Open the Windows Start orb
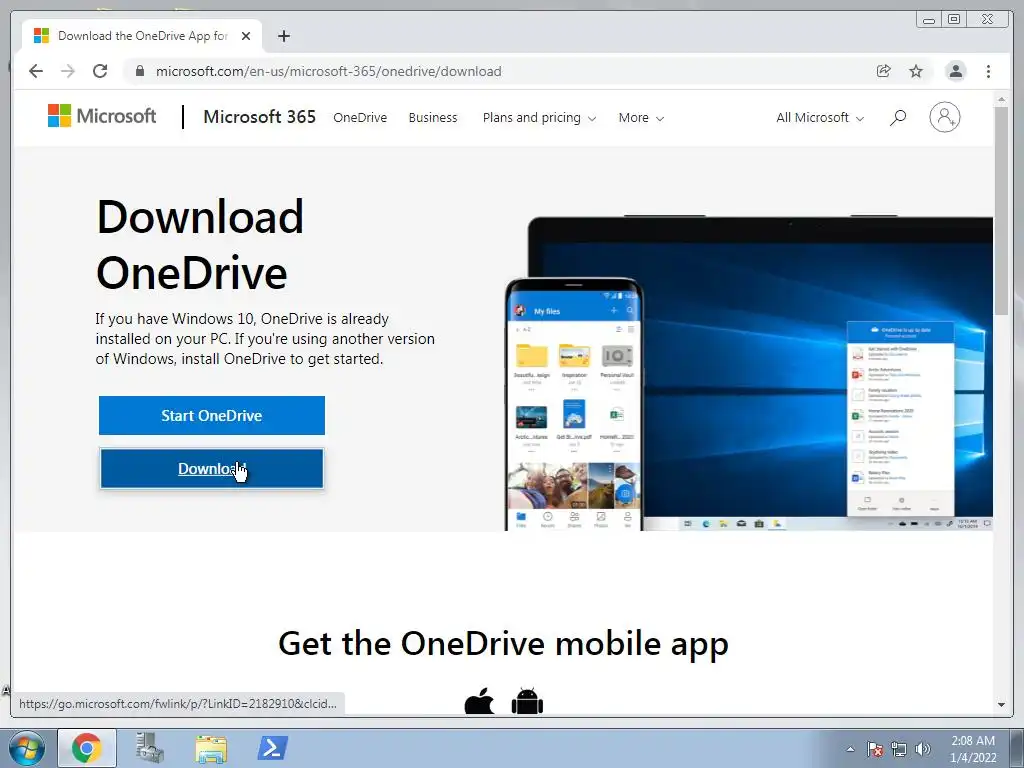The height and width of the screenshot is (768, 1024). point(27,748)
